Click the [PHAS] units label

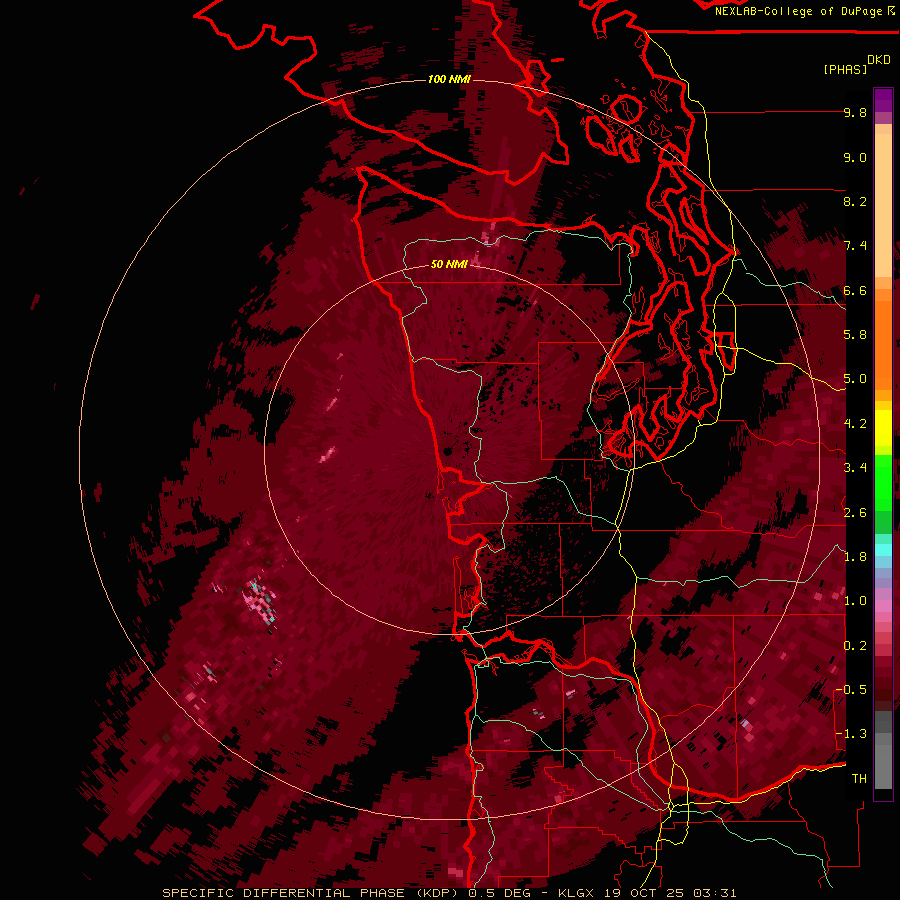click(845, 70)
